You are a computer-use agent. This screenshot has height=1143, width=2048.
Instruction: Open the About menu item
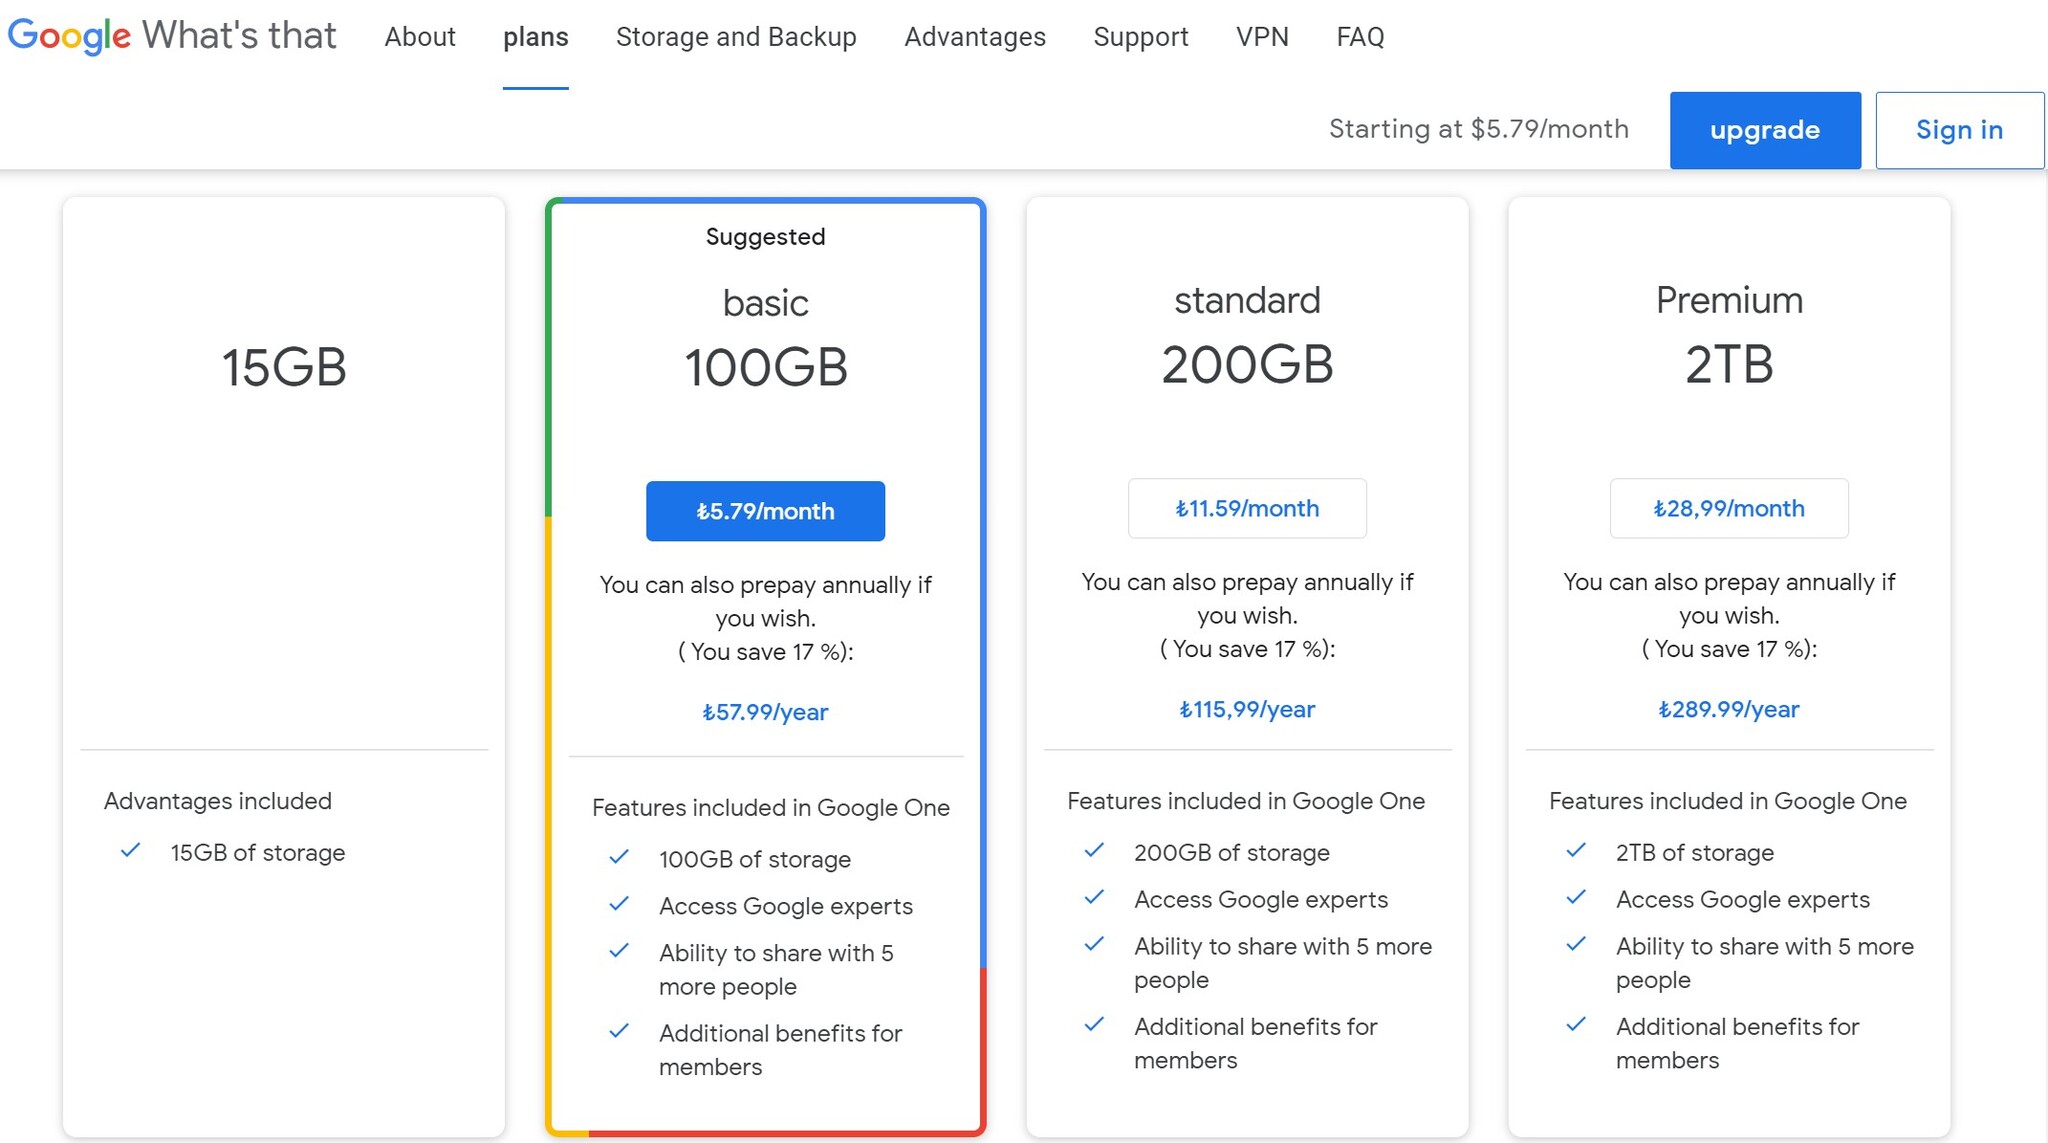tap(420, 37)
